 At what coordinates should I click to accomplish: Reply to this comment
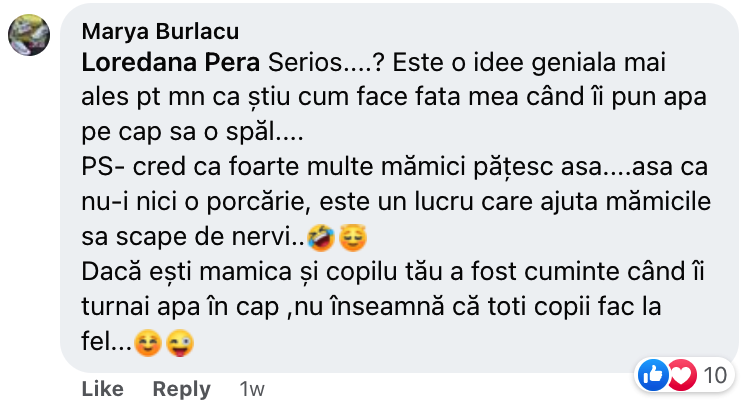[x=183, y=389]
